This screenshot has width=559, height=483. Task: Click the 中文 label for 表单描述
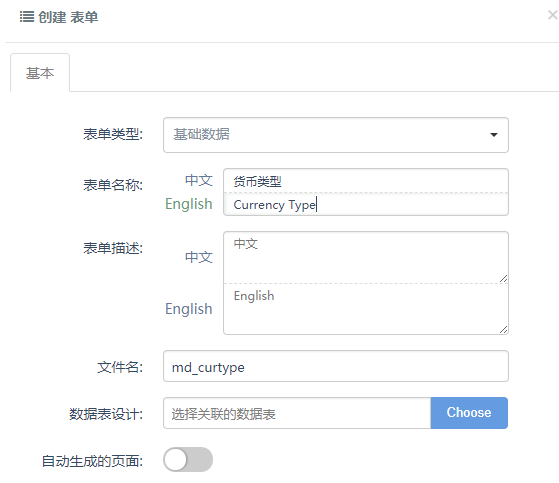click(199, 257)
